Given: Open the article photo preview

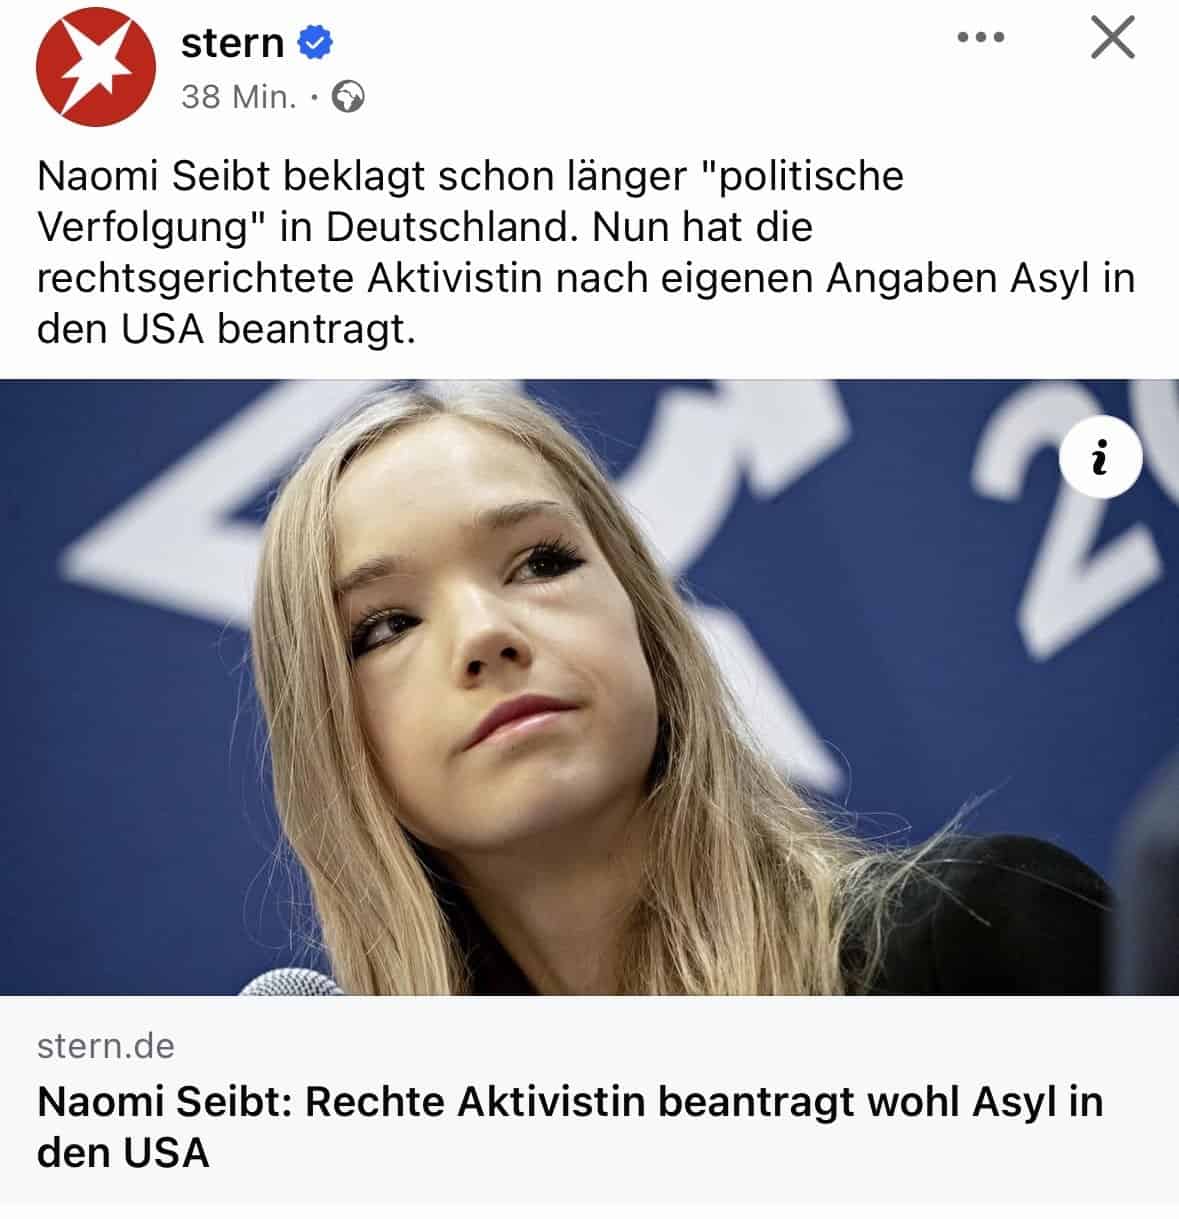Looking at the screenshot, I should tap(589, 687).
